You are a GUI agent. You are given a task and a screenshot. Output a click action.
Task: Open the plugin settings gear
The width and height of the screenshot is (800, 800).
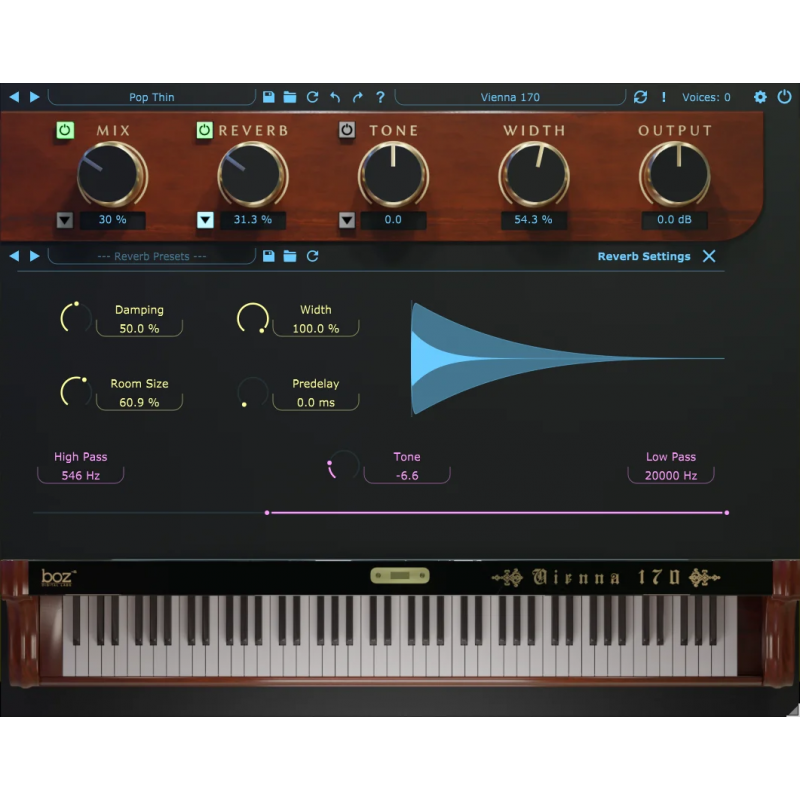[x=760, y=97]
